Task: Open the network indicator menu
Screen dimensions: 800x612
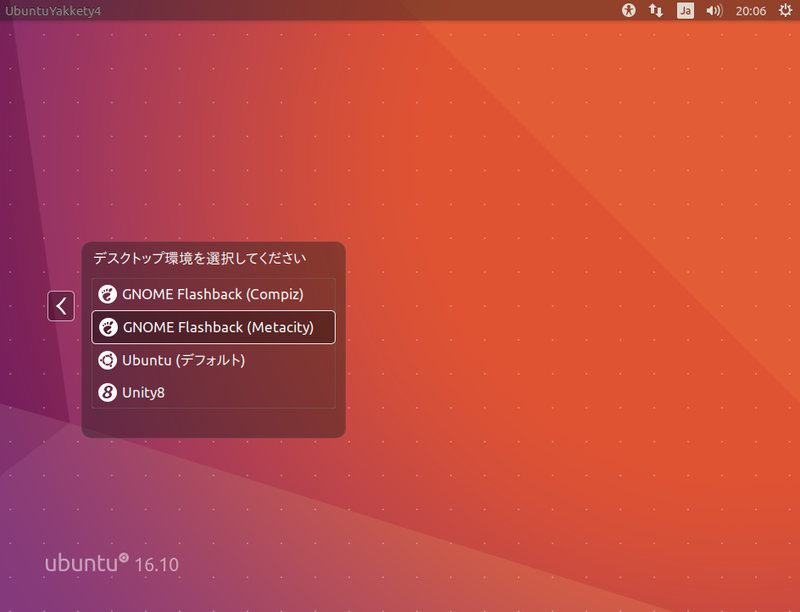Action: point(656,10)
